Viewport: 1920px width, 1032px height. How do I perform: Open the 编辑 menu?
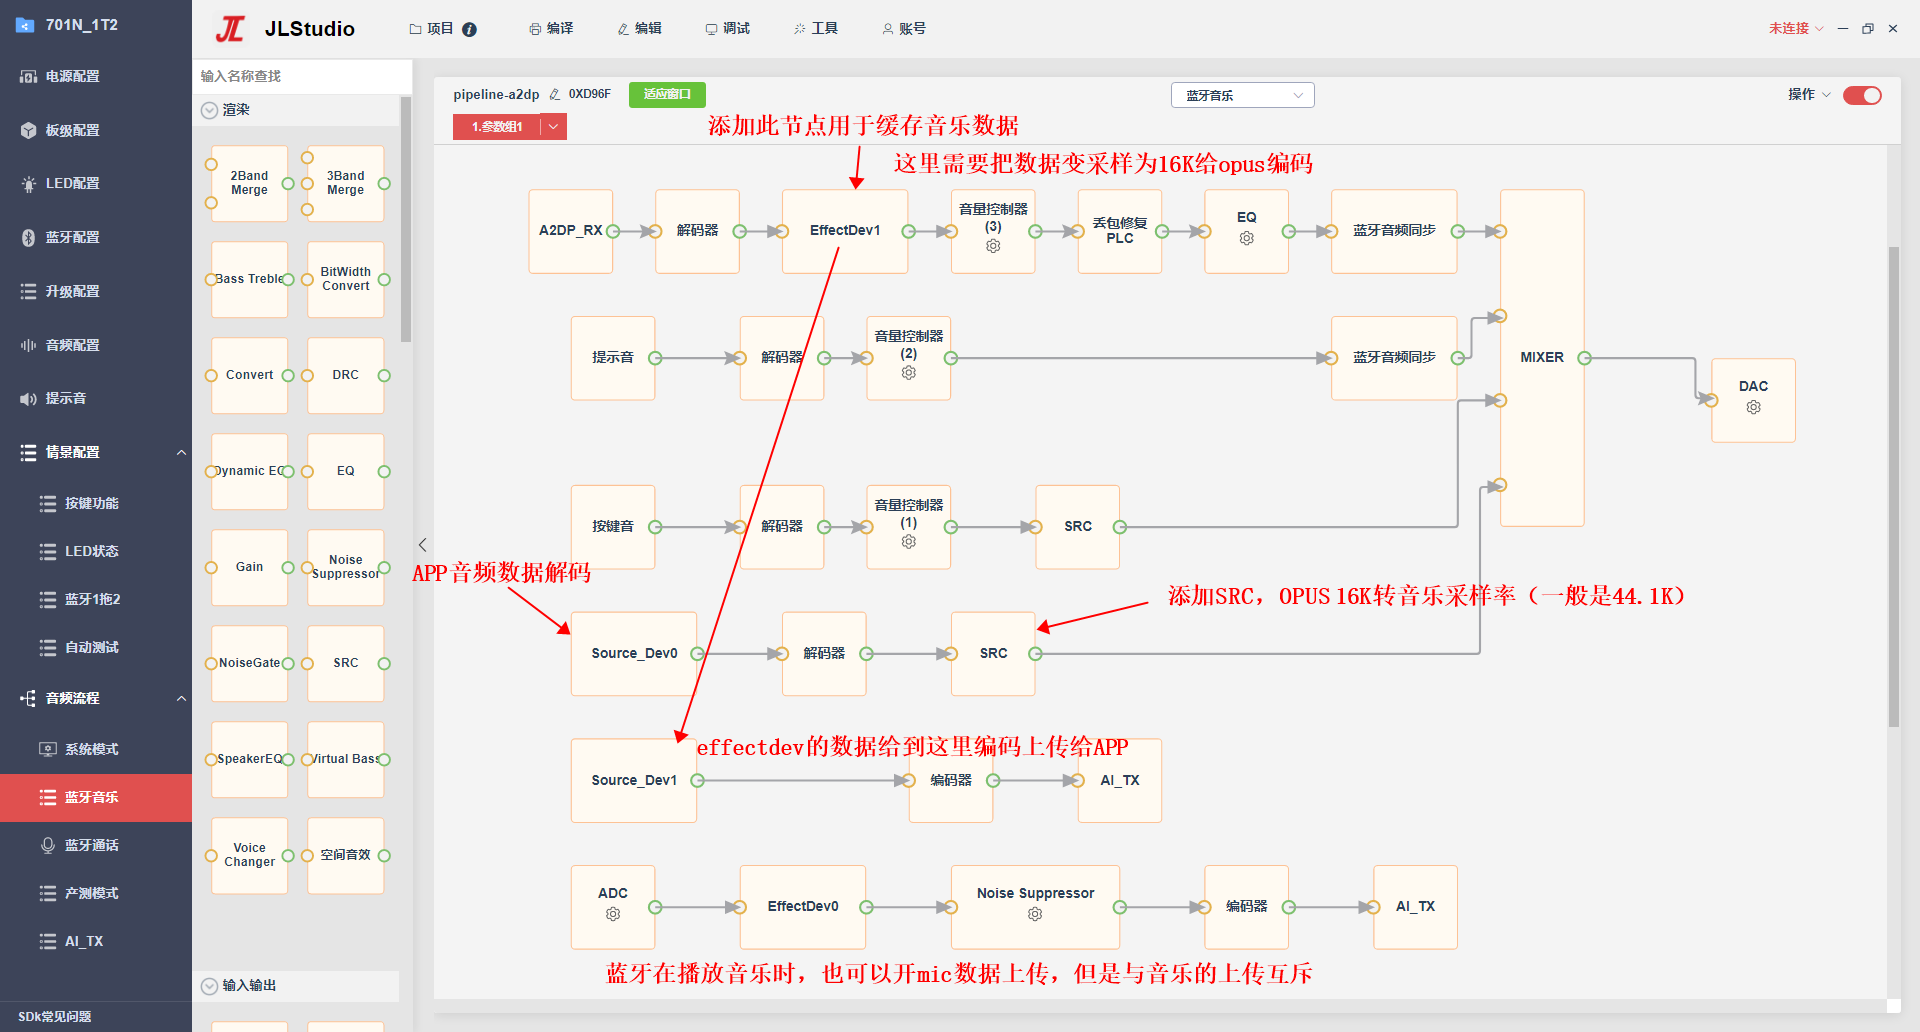tap(640, 29)
